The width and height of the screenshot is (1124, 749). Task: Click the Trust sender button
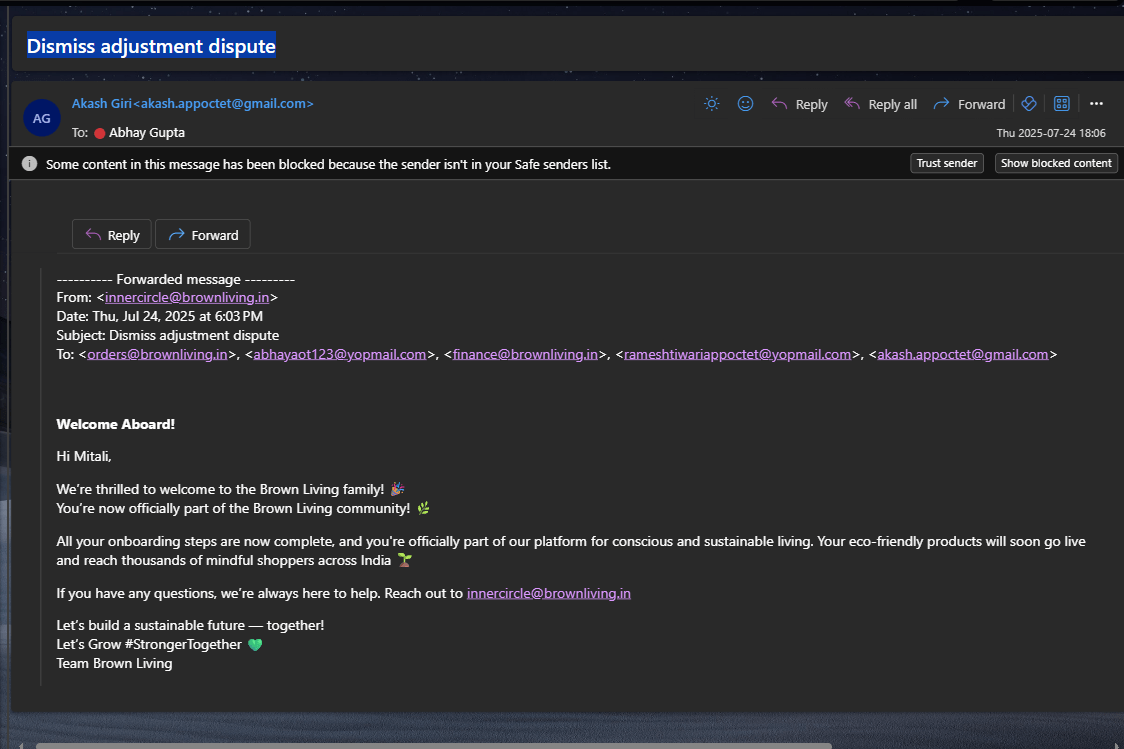click(947, 163)
